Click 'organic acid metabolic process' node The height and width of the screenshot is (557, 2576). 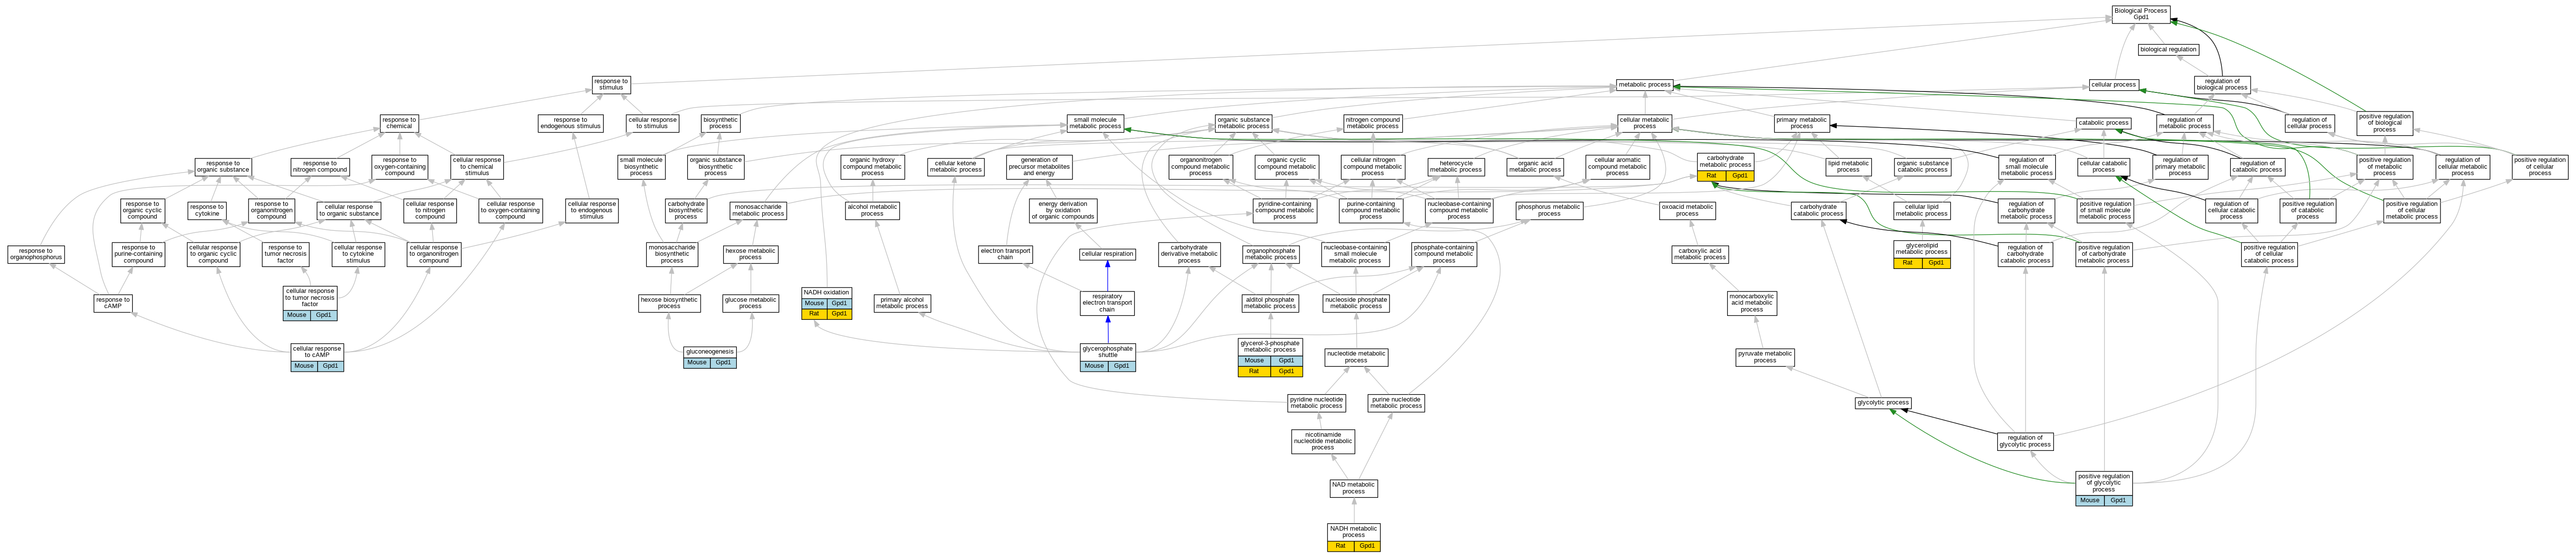click(x=1535, y=167)
